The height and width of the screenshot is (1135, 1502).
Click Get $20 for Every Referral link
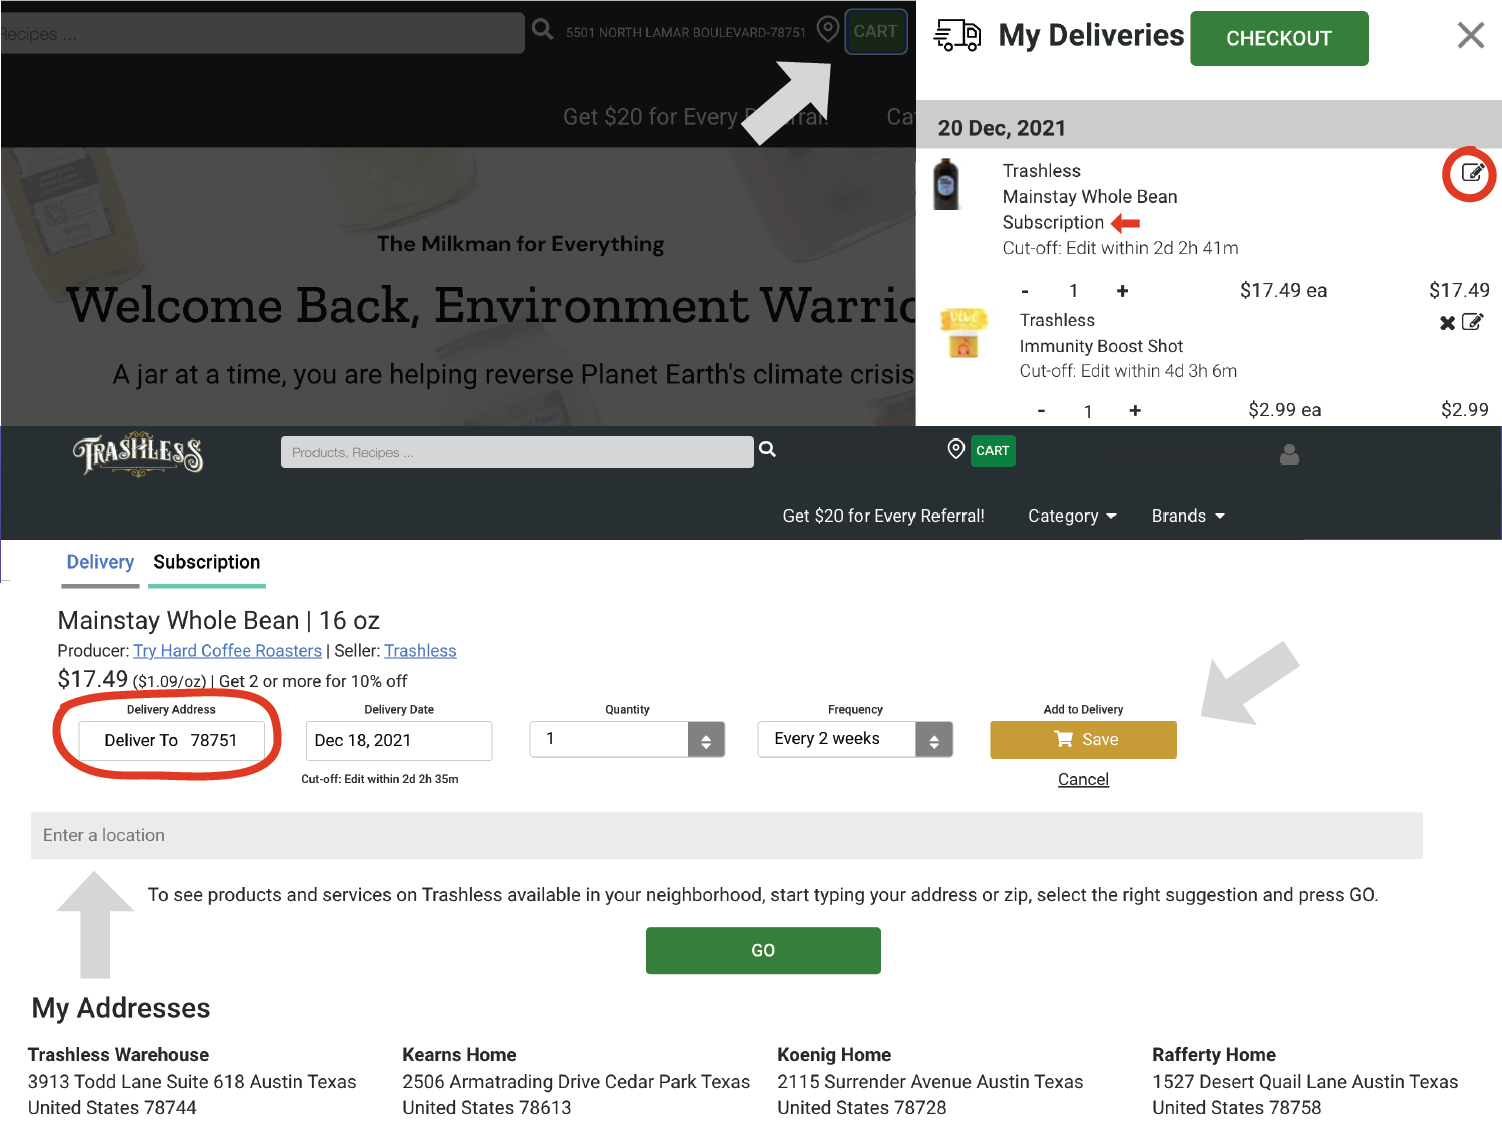point(883,516)
